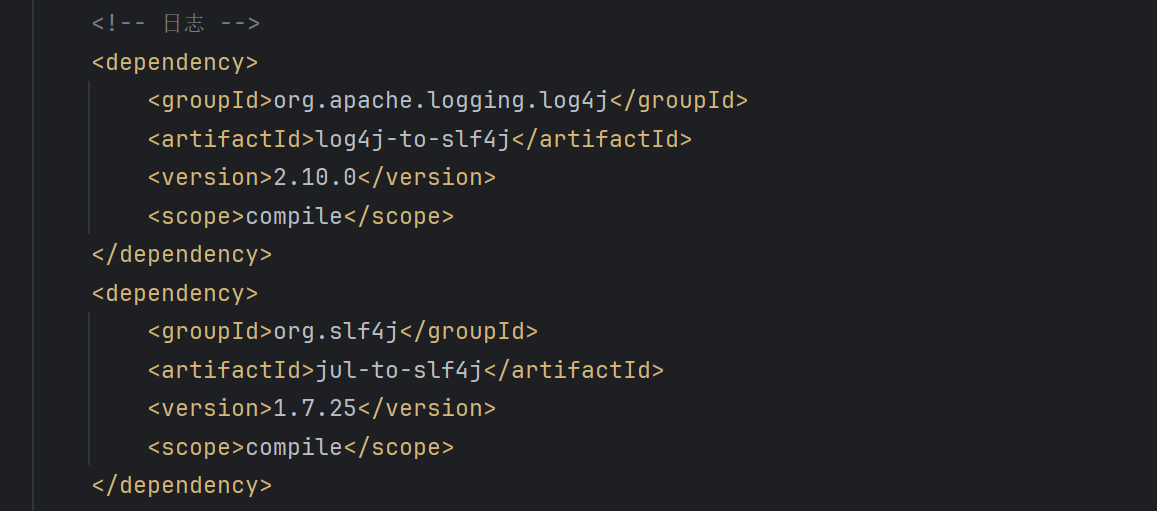Click the log4j-to-slf4j artifactId value
This screenshot has height=511, width=1157.
tap(413, 139)
